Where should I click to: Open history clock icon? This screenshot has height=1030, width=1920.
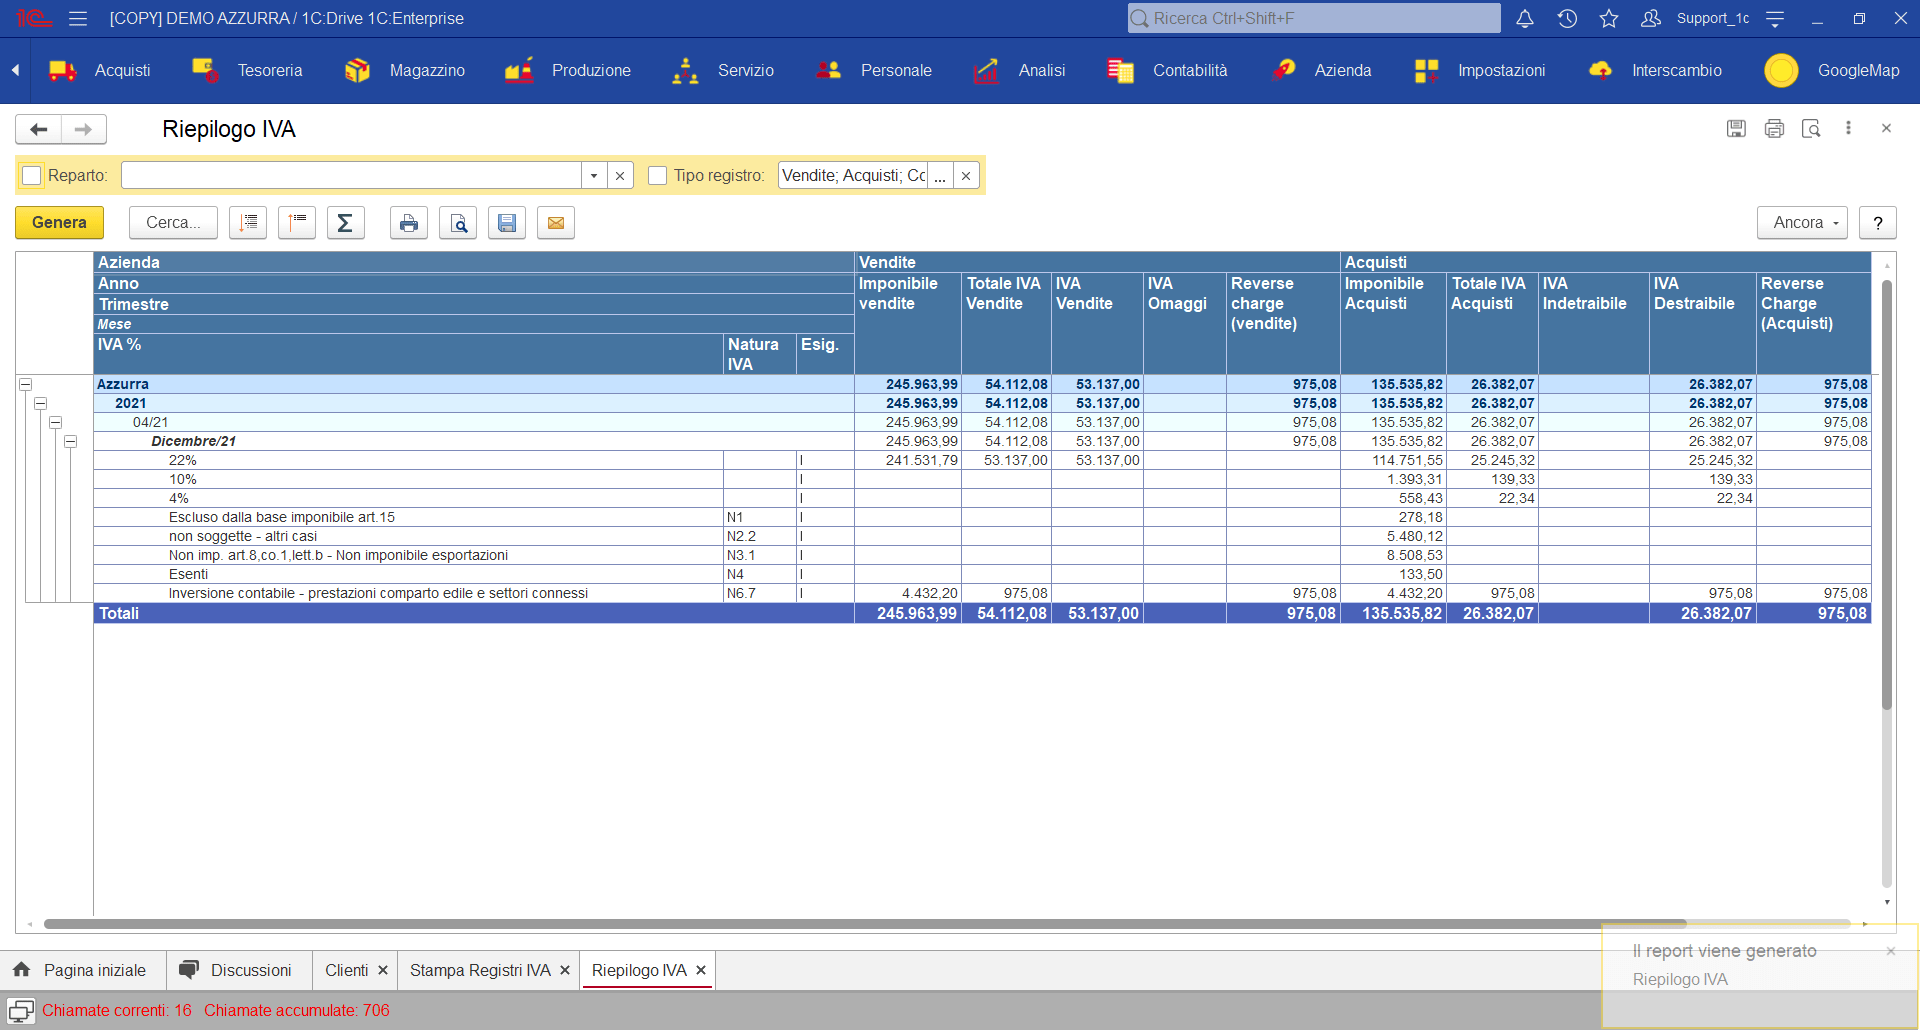point(1567,18)
